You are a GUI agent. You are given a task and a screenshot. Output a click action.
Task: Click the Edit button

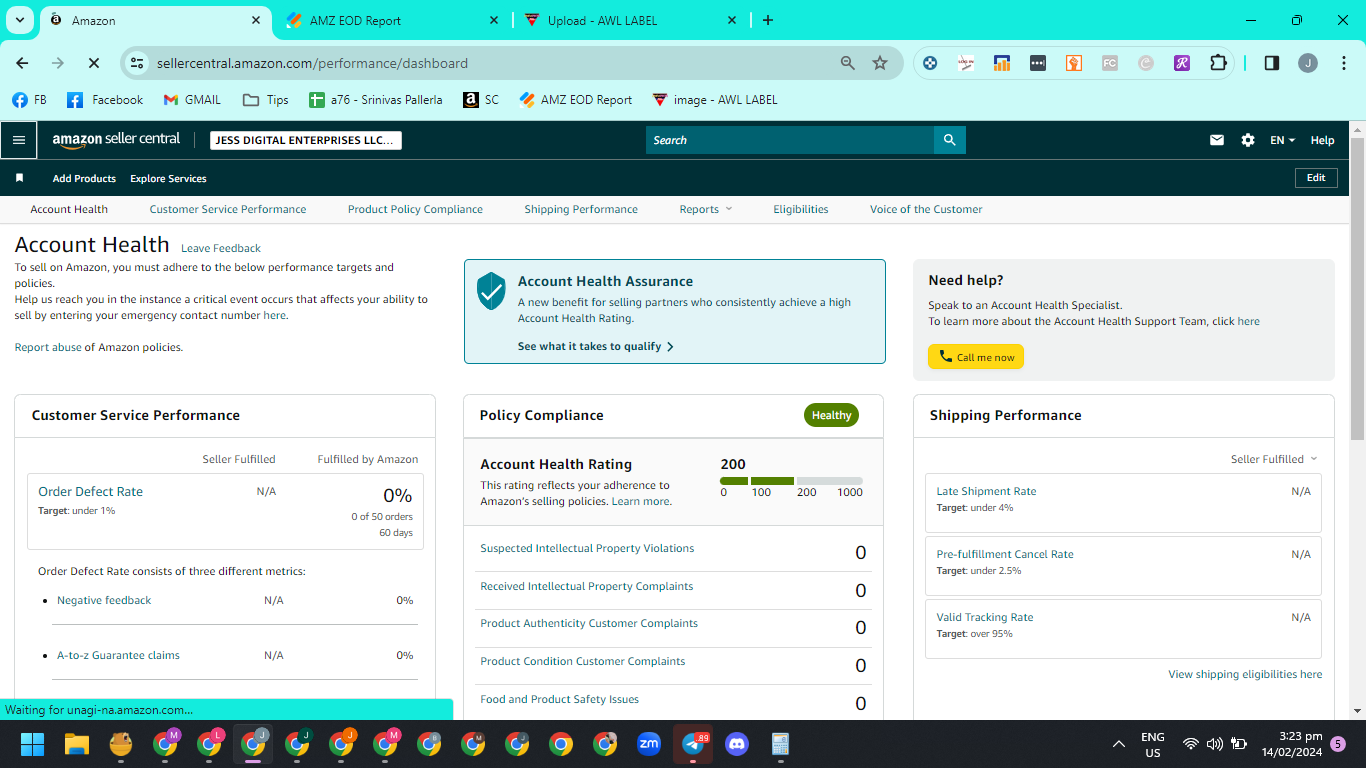tap(1316, 178)
